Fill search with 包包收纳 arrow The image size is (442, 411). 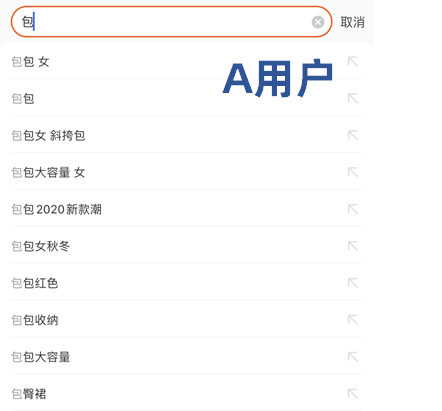pos(353,320)
